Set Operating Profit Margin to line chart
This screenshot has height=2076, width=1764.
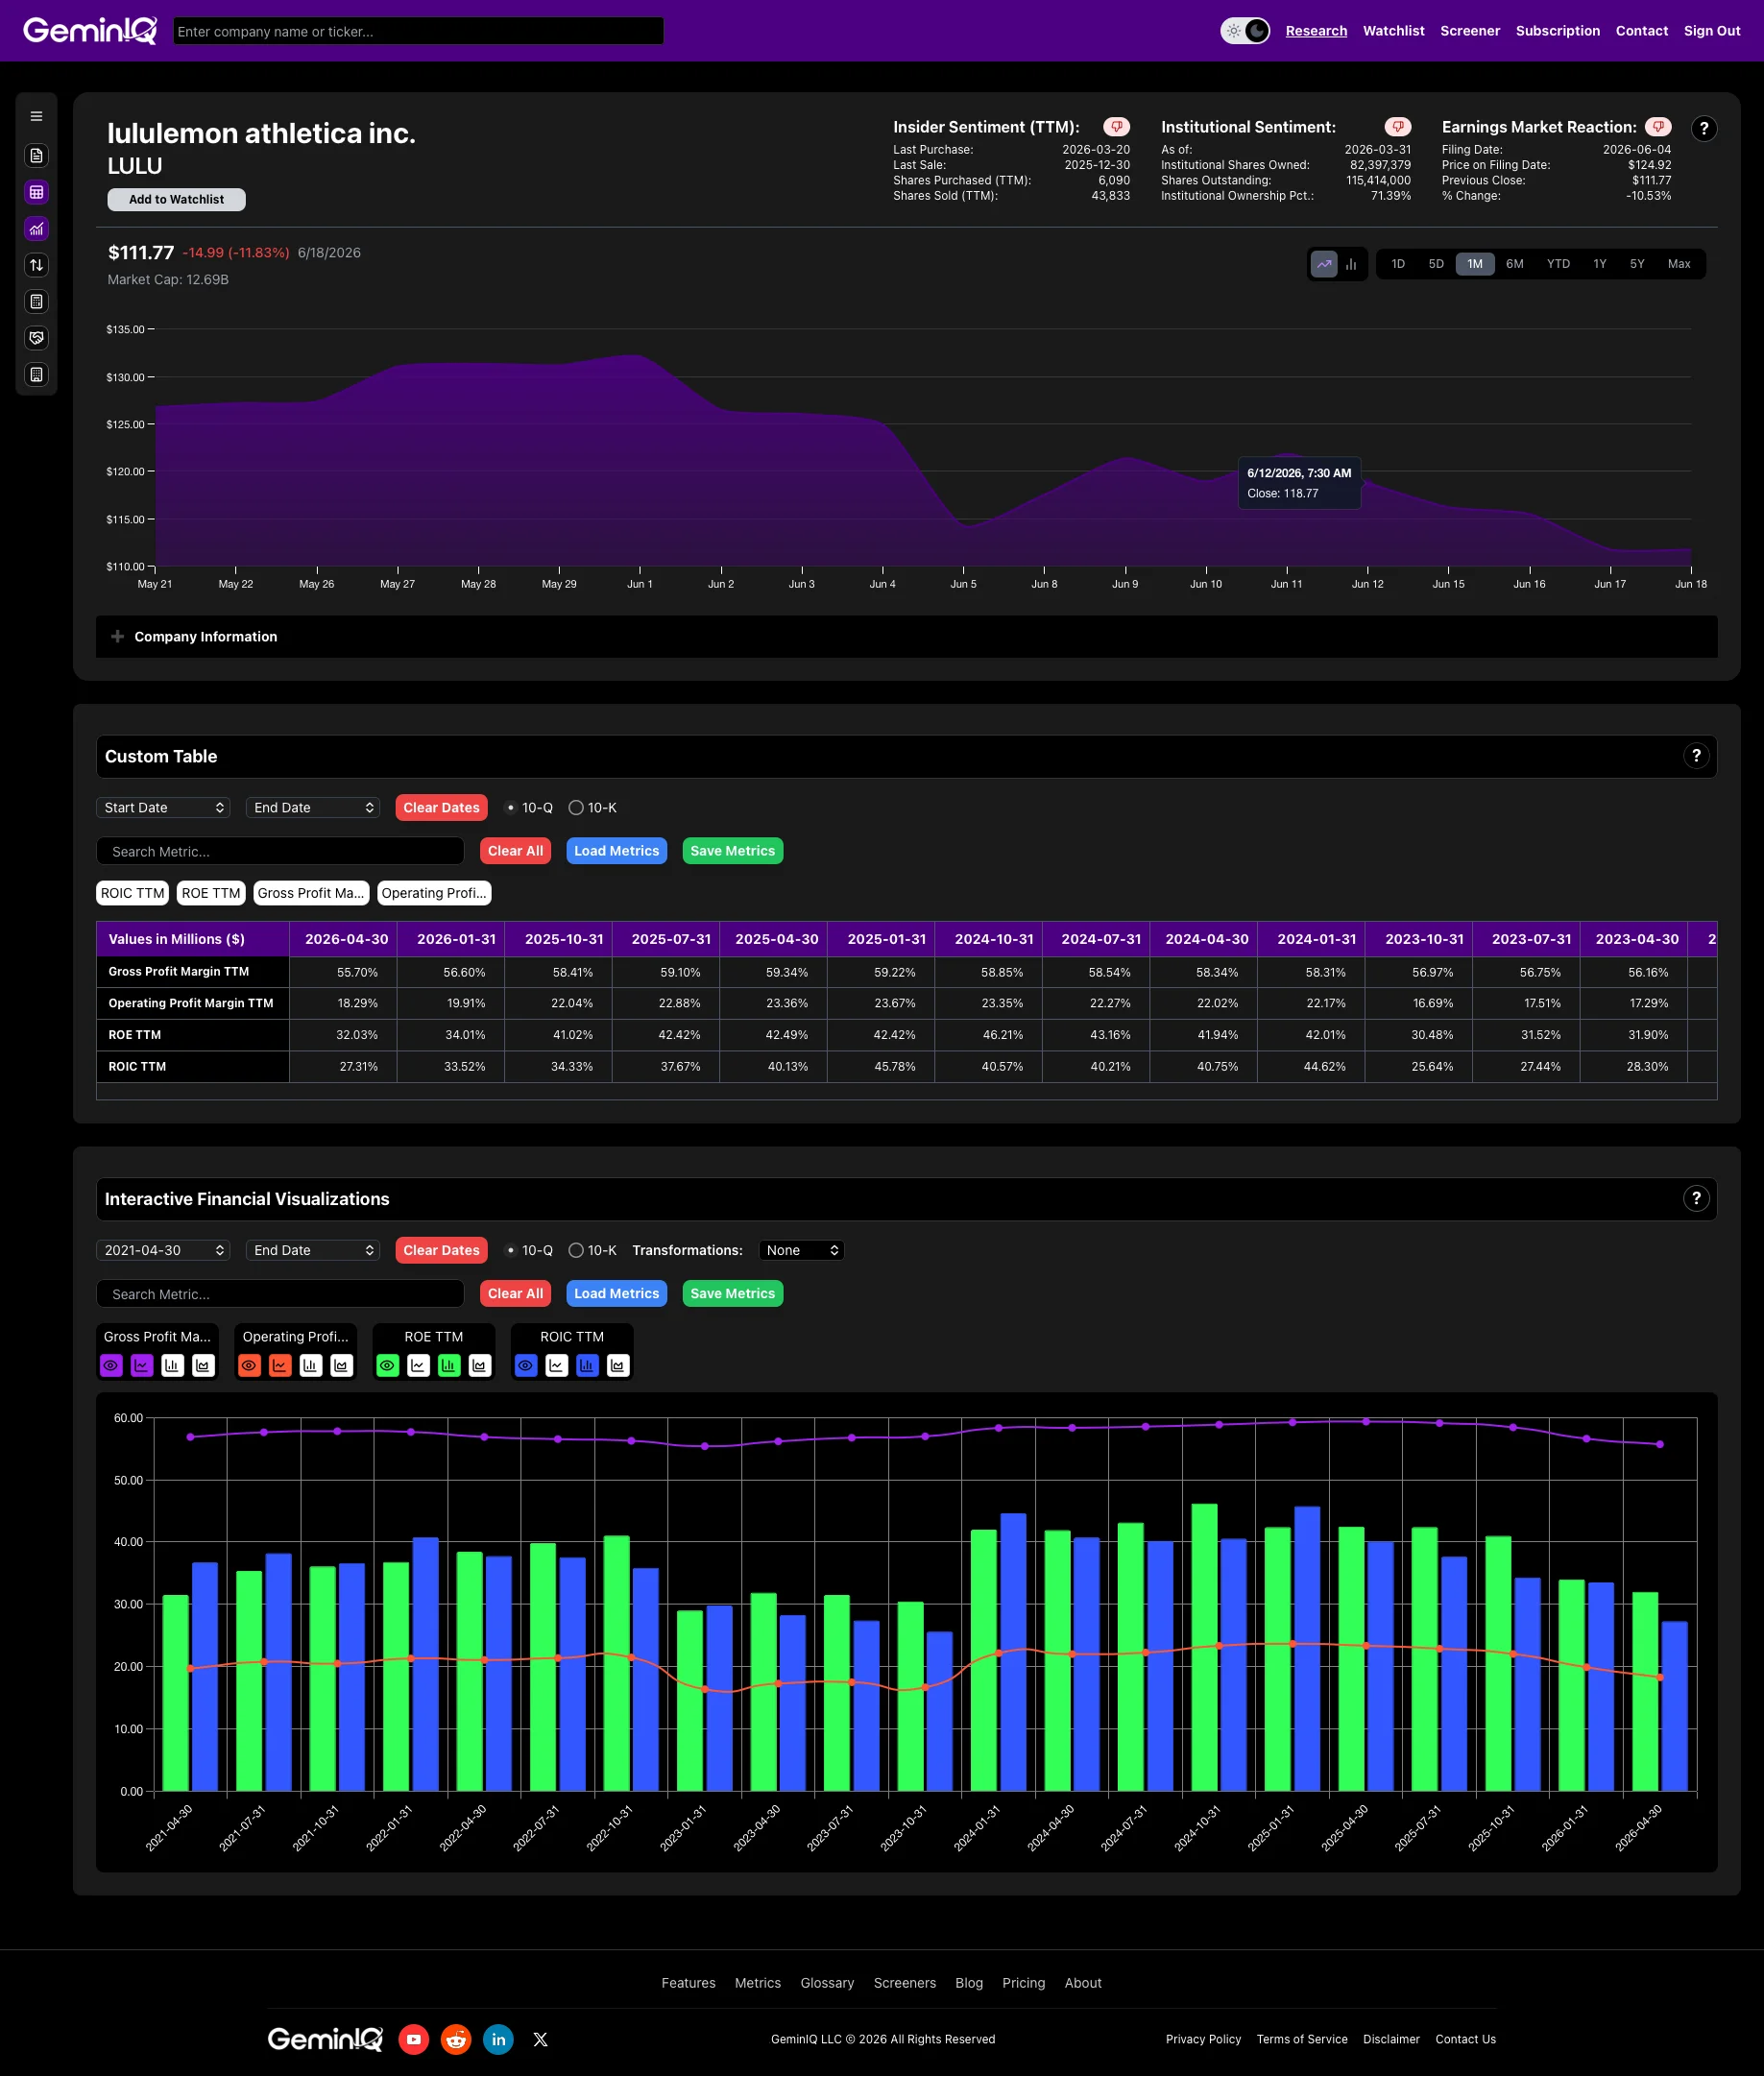pos(280,1365)
